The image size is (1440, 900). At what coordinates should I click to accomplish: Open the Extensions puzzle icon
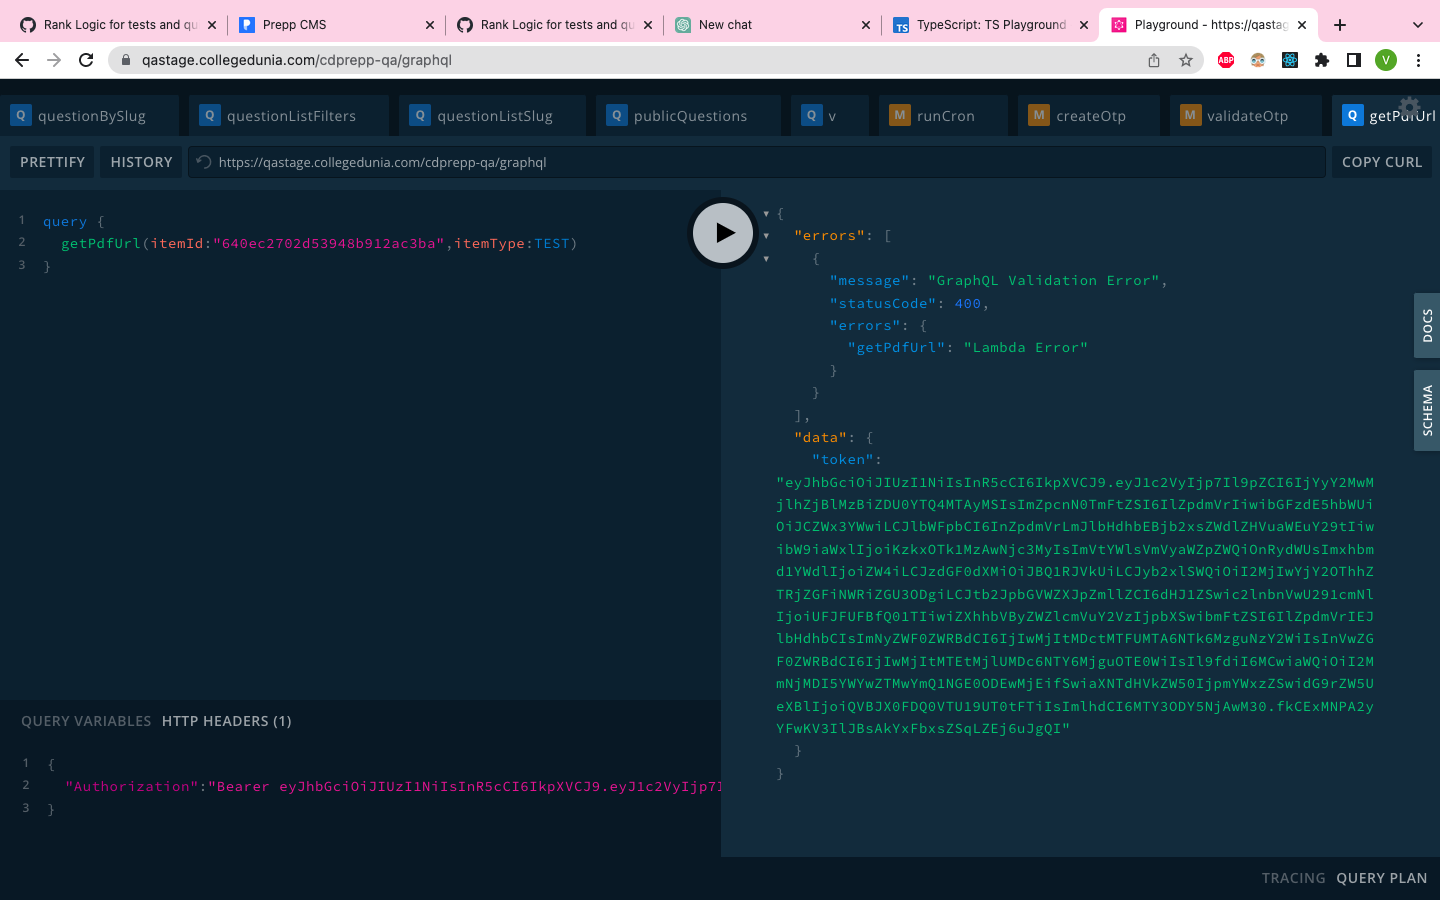1322,60
